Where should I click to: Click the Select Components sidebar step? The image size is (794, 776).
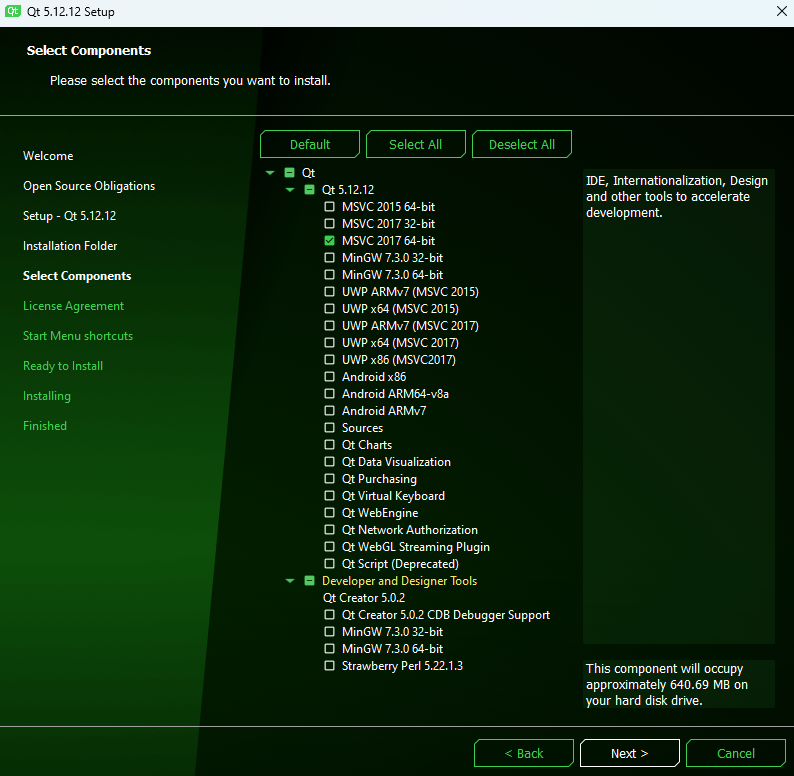(x=77, y=276)
